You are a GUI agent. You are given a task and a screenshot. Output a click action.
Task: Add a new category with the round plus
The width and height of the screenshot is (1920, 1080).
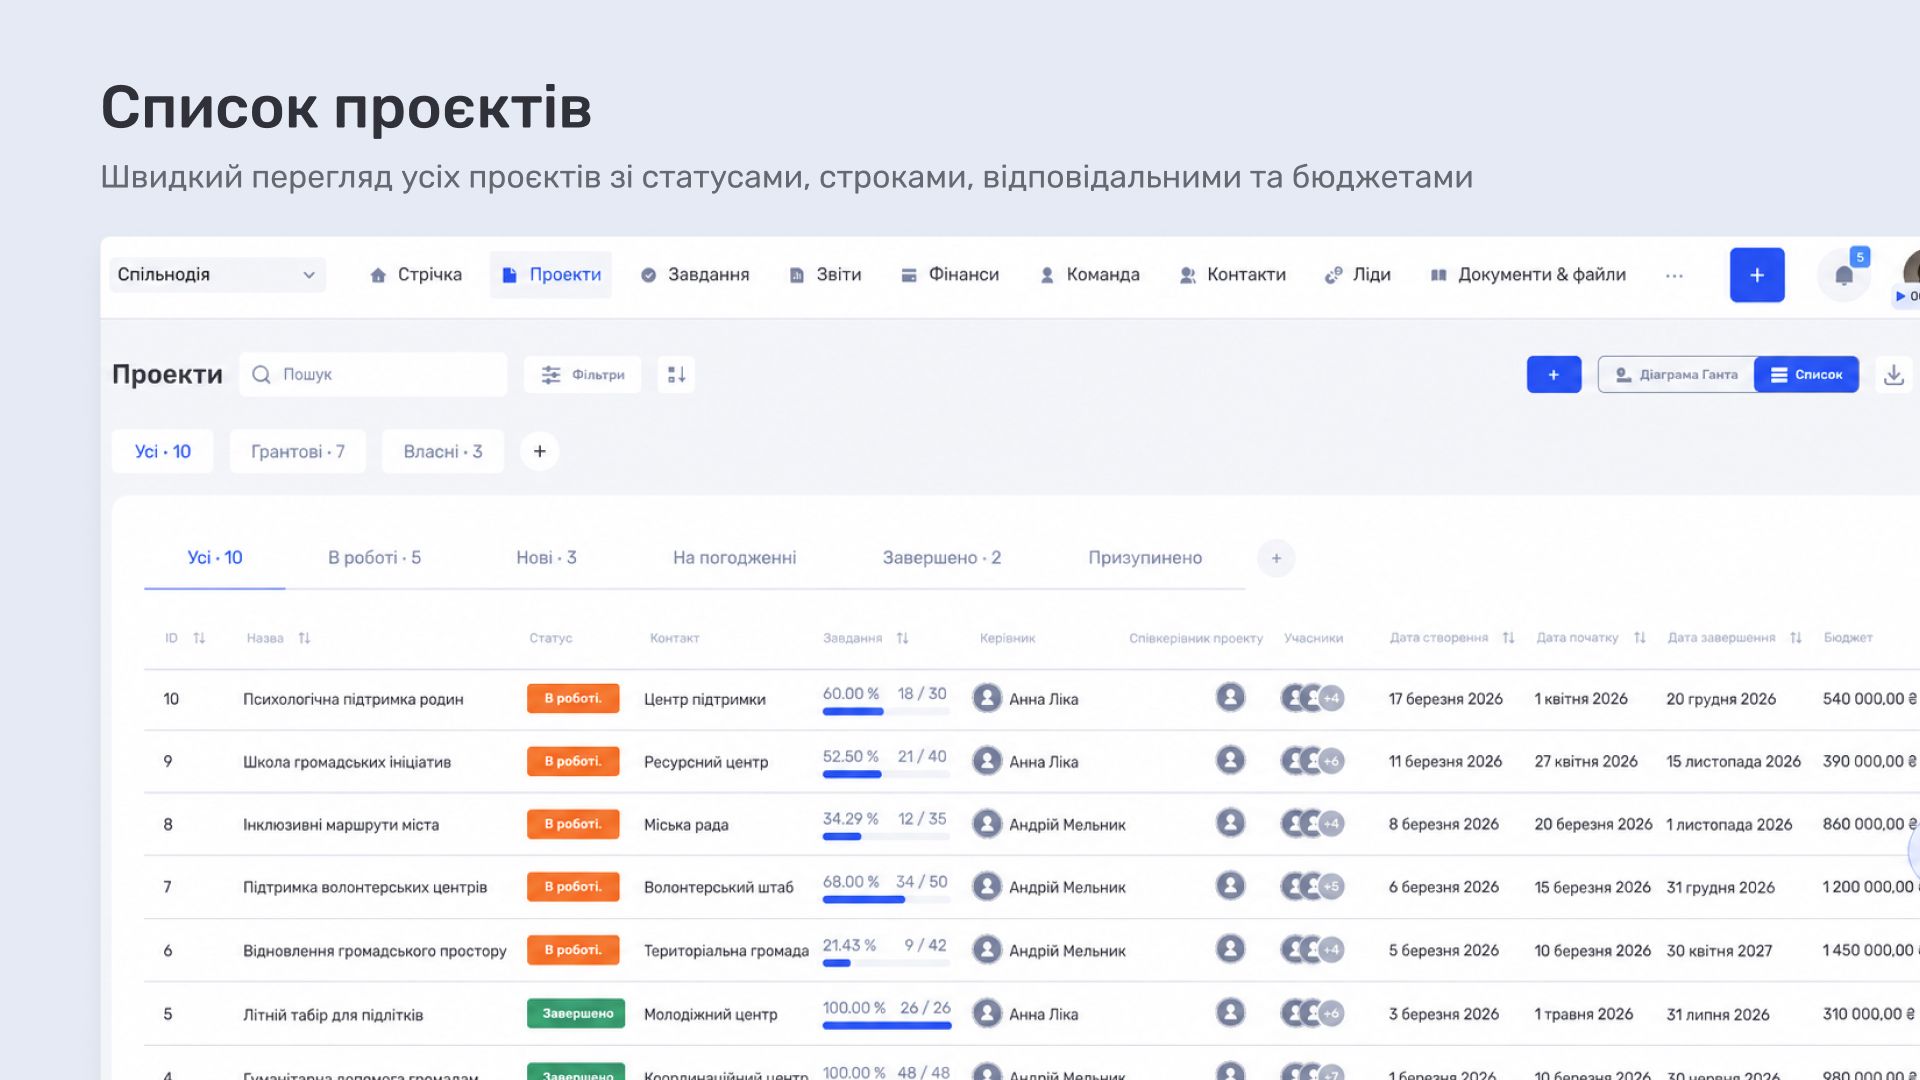click(540, 451)
